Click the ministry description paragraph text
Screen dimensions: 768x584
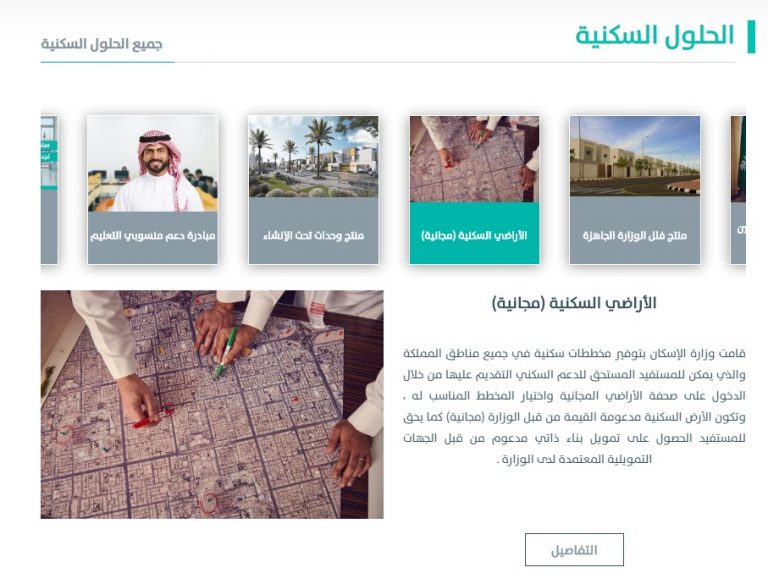coord(574,406)
